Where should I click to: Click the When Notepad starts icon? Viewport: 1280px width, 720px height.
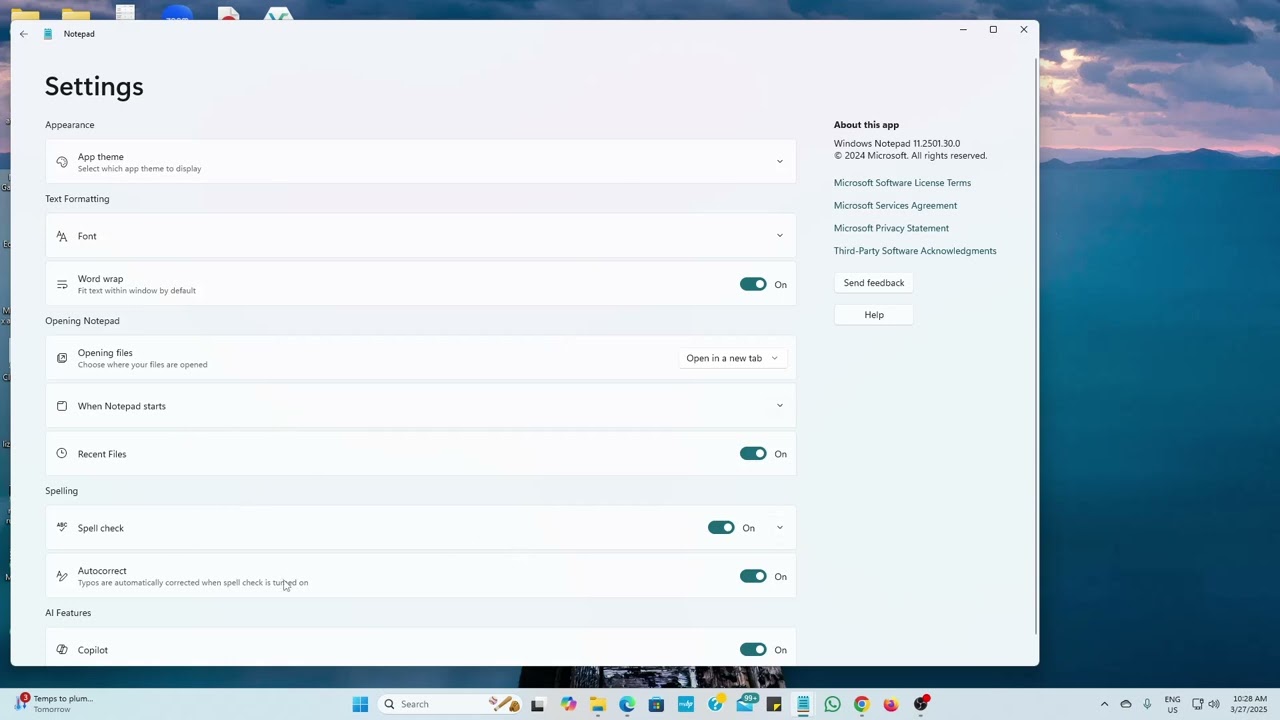pos(62,406)
